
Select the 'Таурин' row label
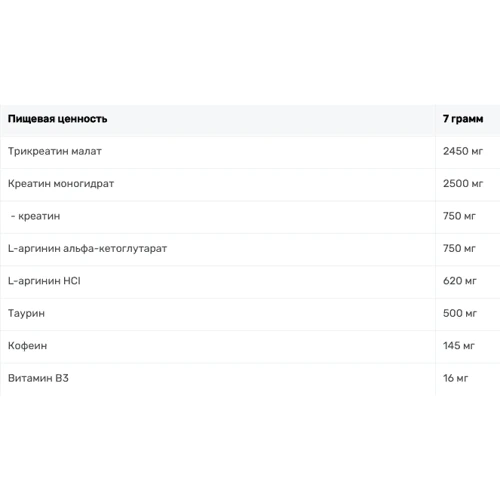26,314
